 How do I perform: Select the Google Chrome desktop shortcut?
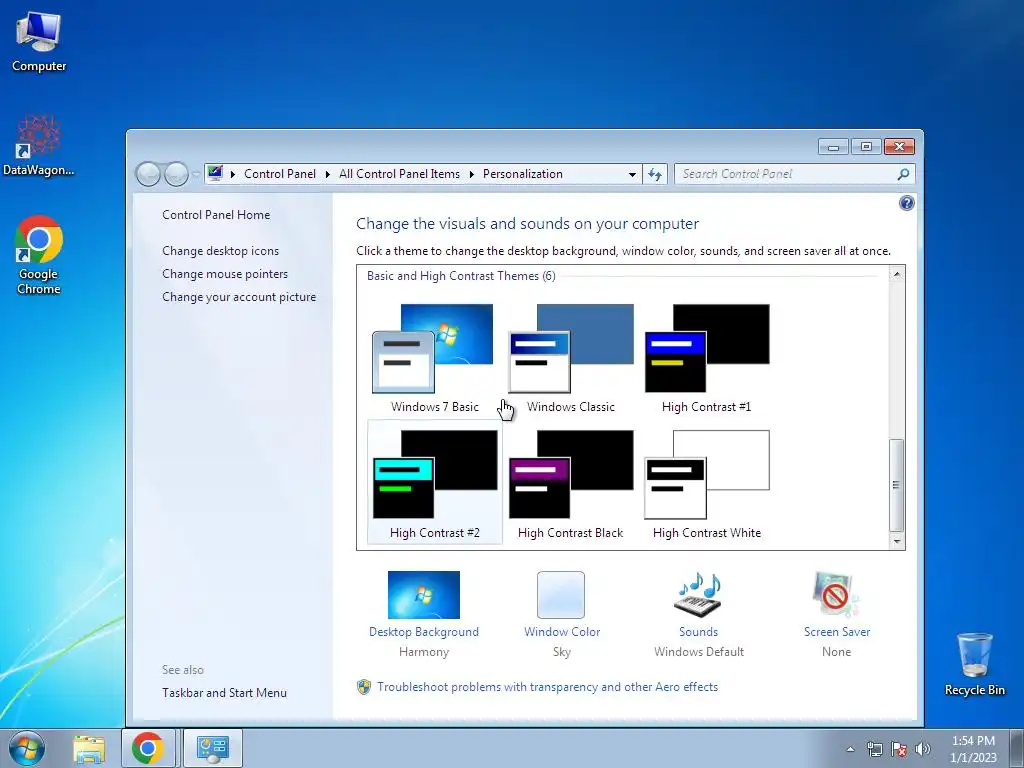pos(39,255)
